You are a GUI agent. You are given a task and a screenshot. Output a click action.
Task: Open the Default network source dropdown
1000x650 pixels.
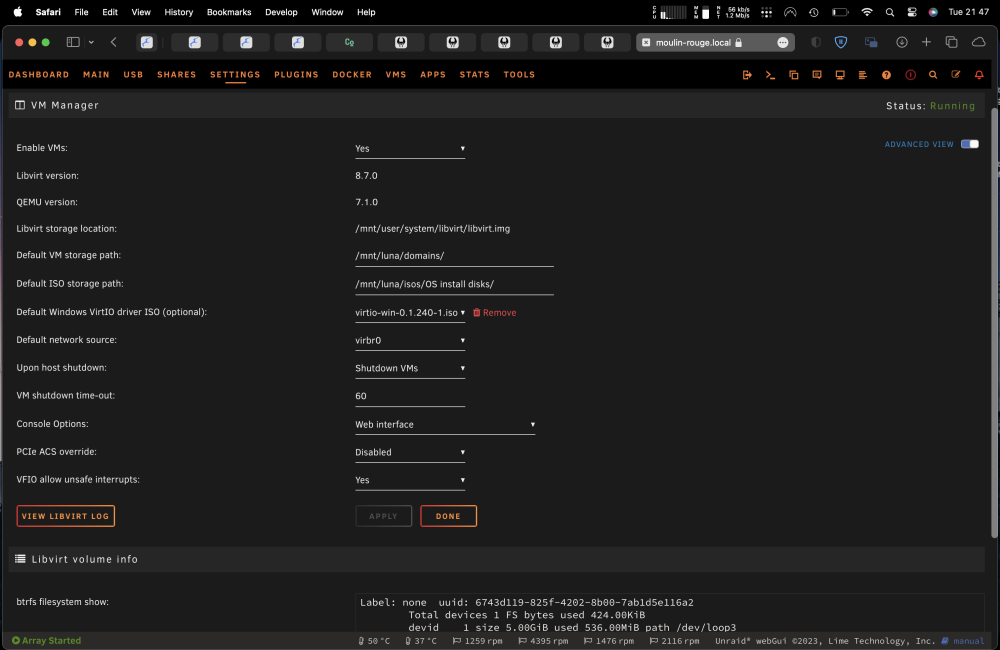tap(410, 341)
